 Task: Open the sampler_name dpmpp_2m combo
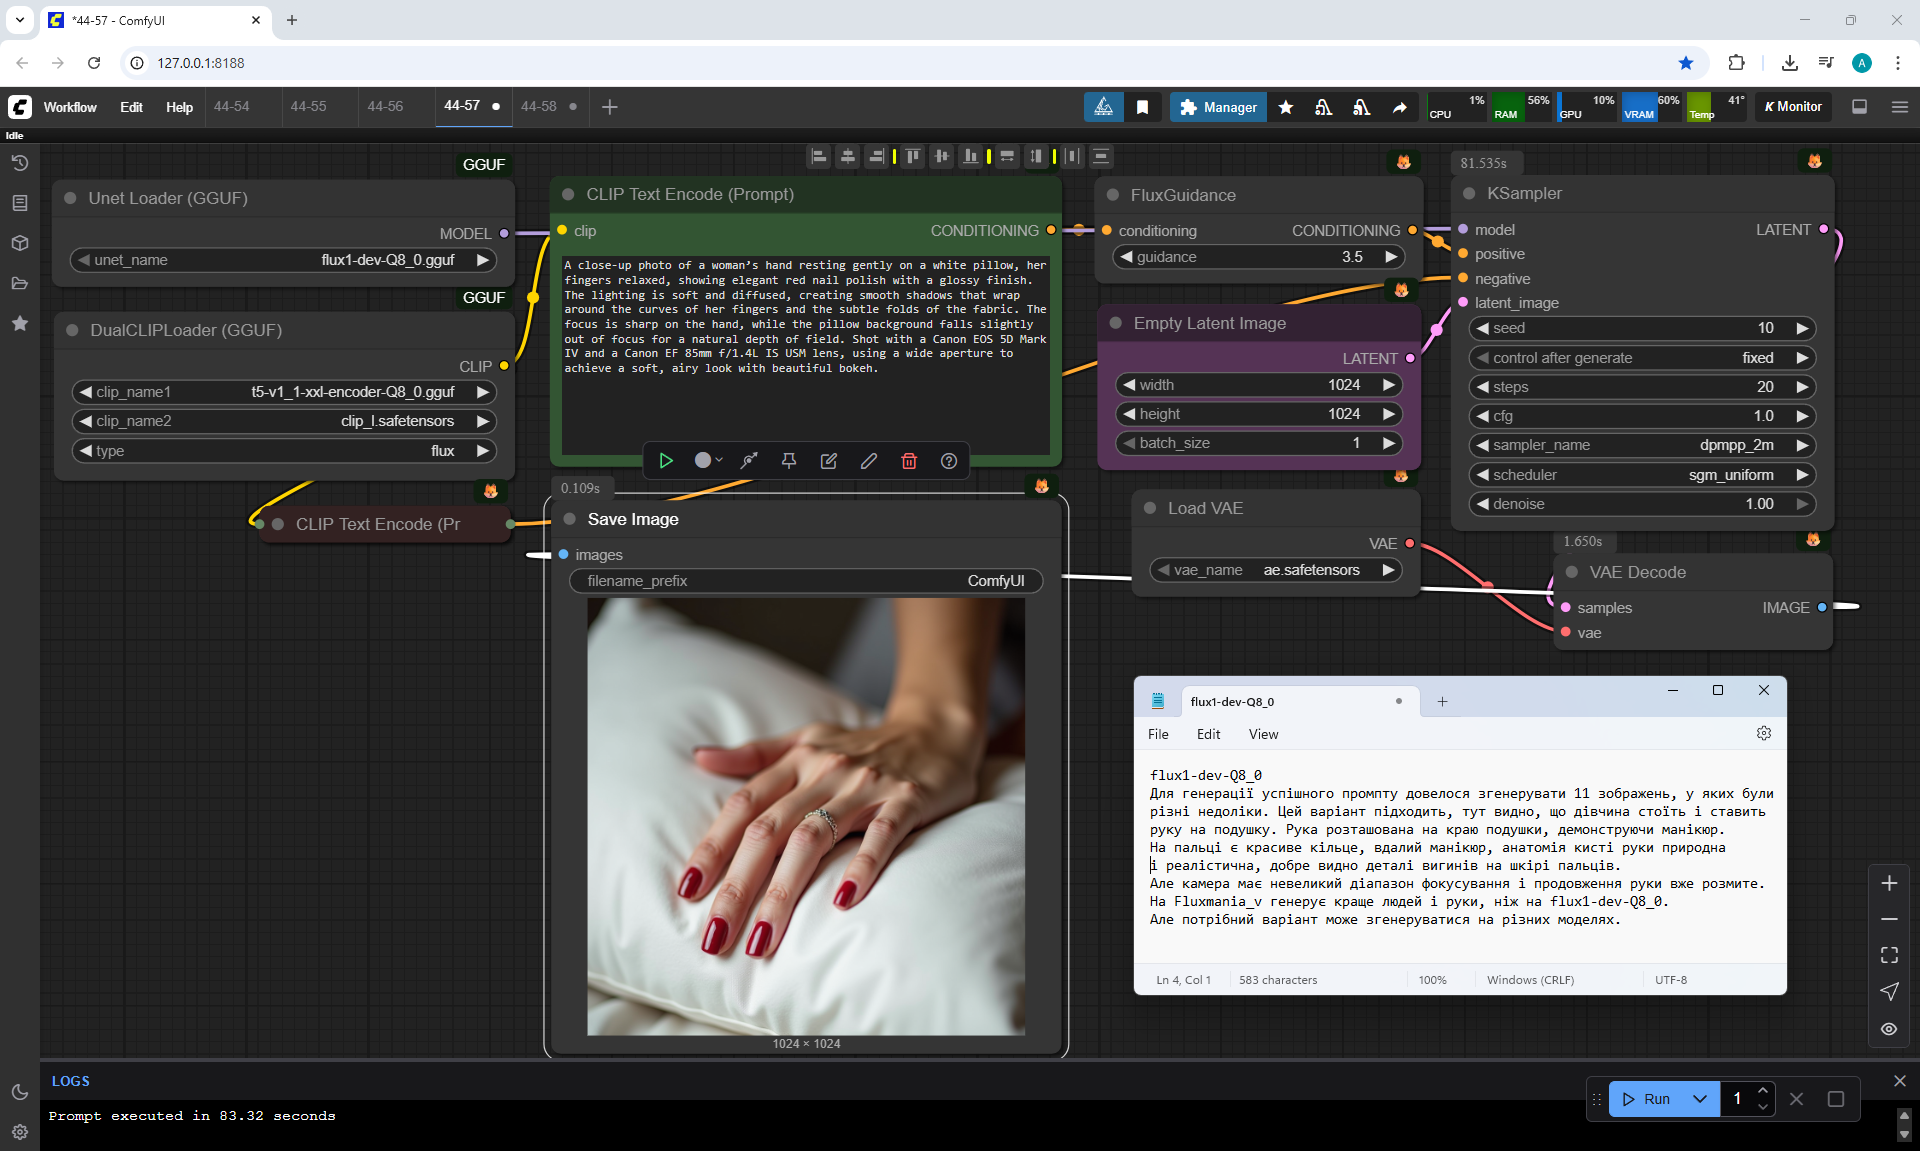[x=1641, y=445]
